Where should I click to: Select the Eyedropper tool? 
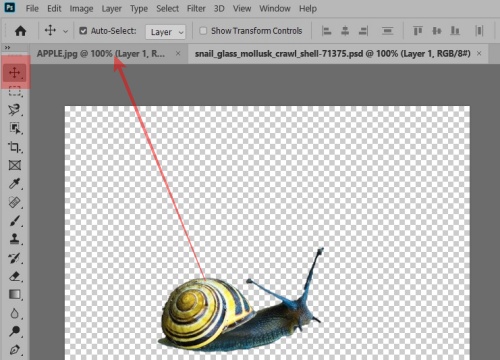click(x=15, y=184)
